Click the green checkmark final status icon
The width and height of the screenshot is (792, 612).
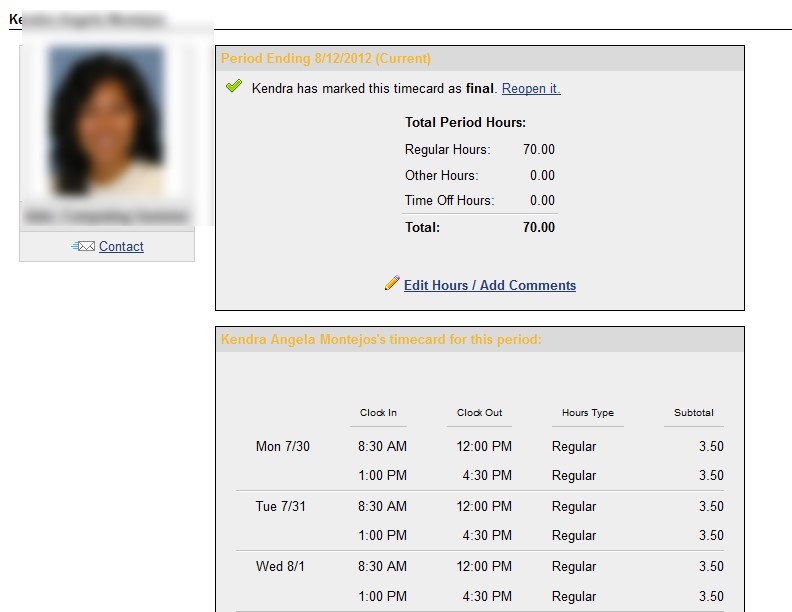coord(234,86)
